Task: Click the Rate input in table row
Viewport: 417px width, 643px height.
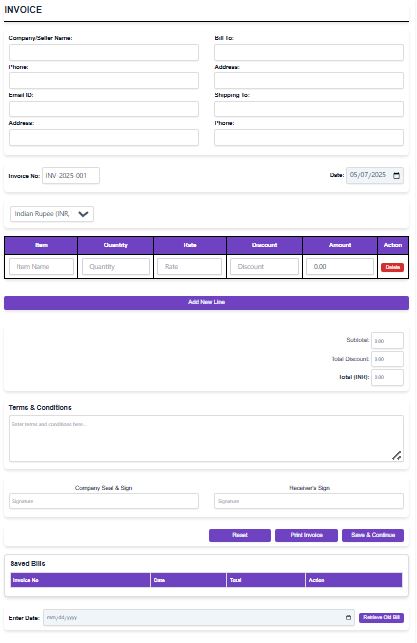Action: point(189,267)
